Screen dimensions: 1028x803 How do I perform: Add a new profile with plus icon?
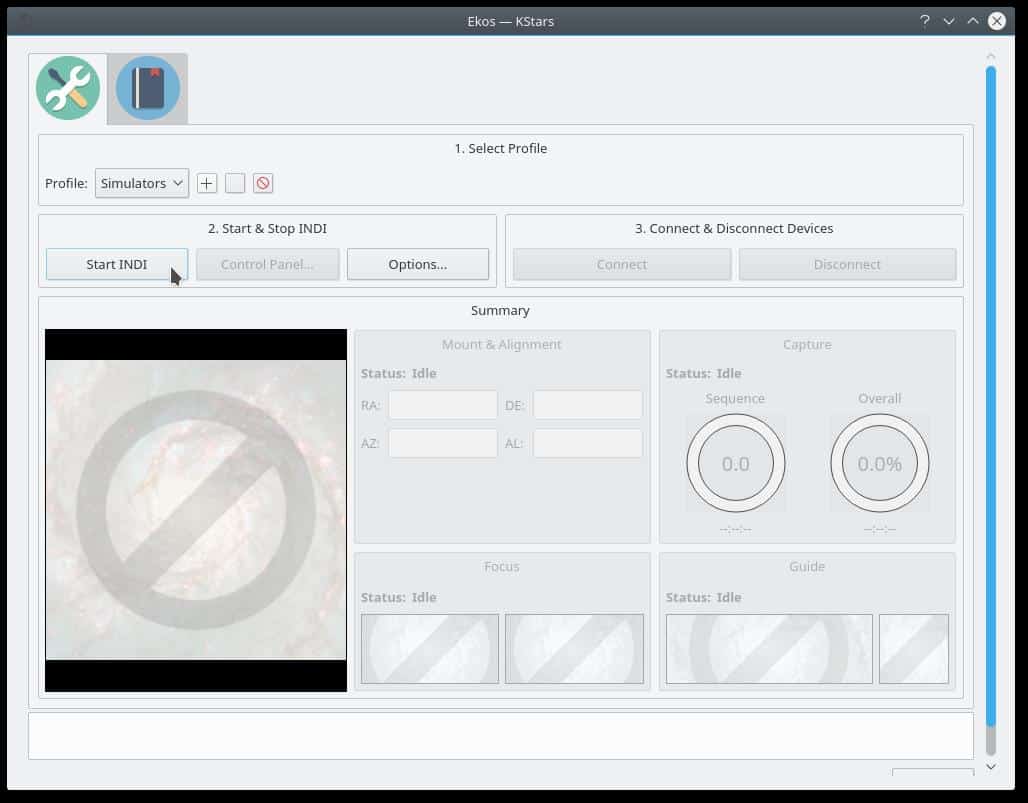tap(207, 184)
